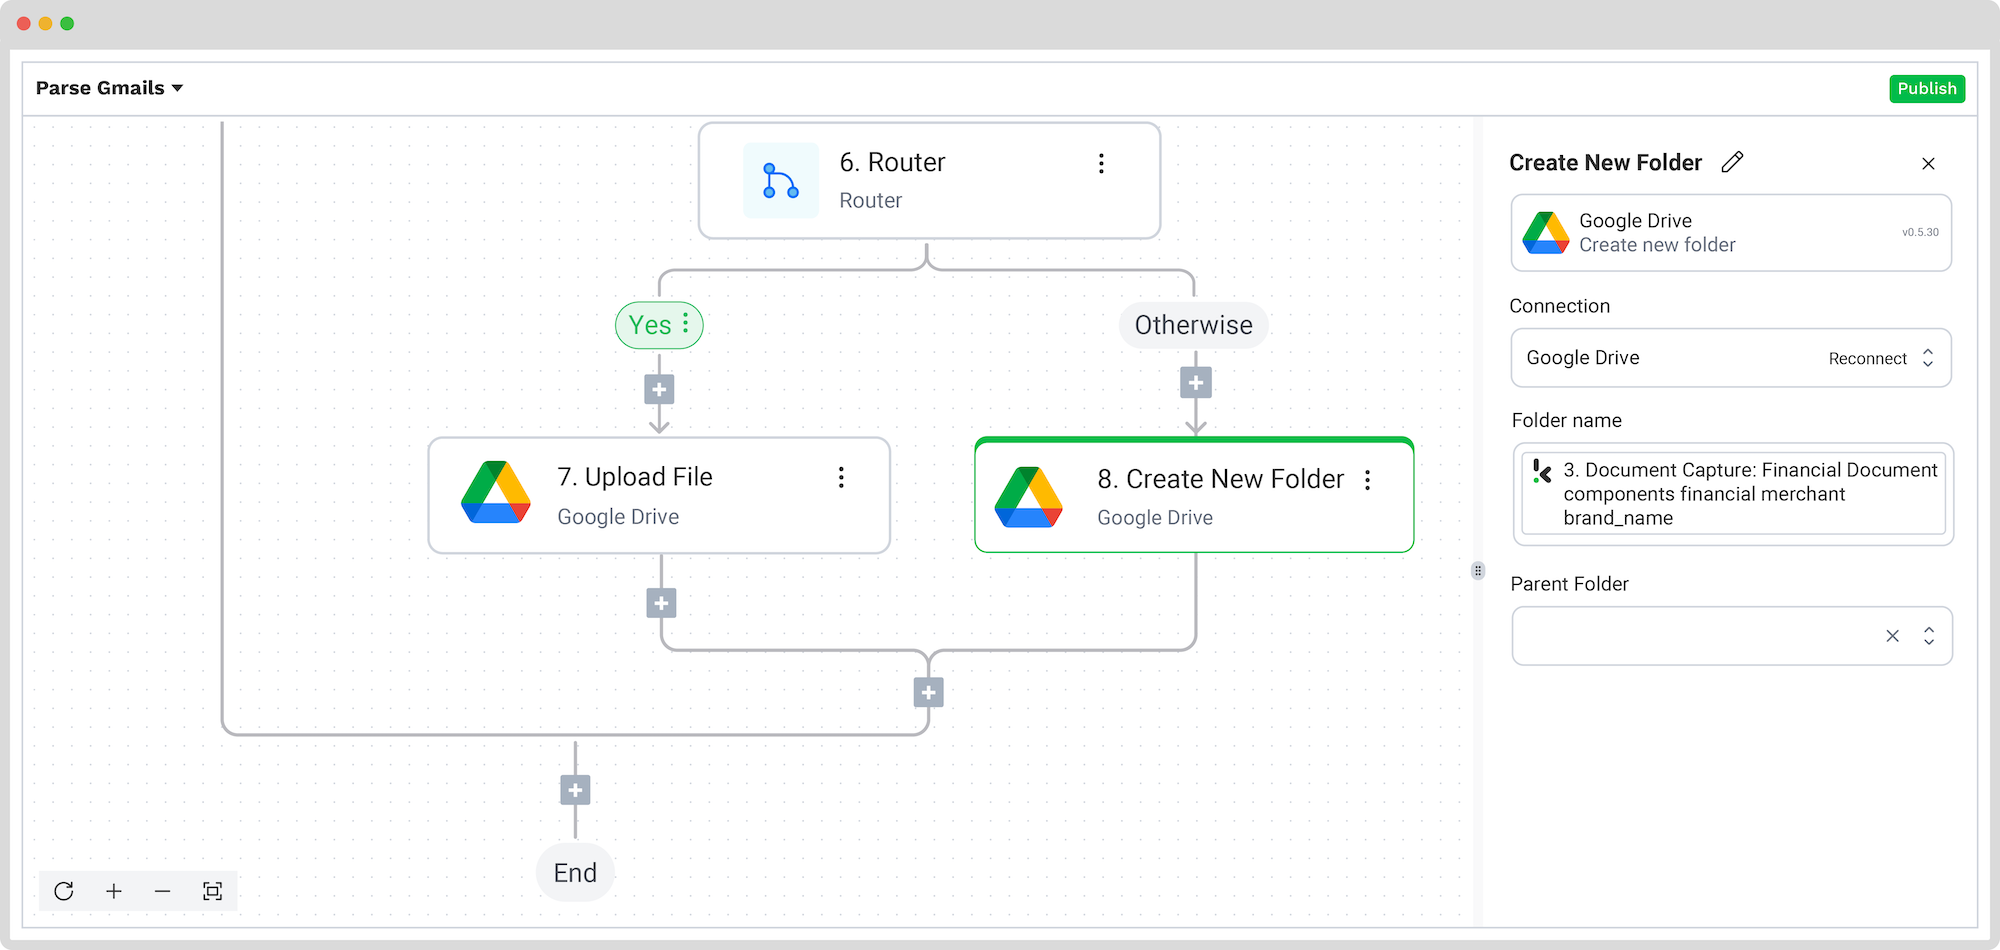
Task: Zoom out of the canvas
Action: 162,891
